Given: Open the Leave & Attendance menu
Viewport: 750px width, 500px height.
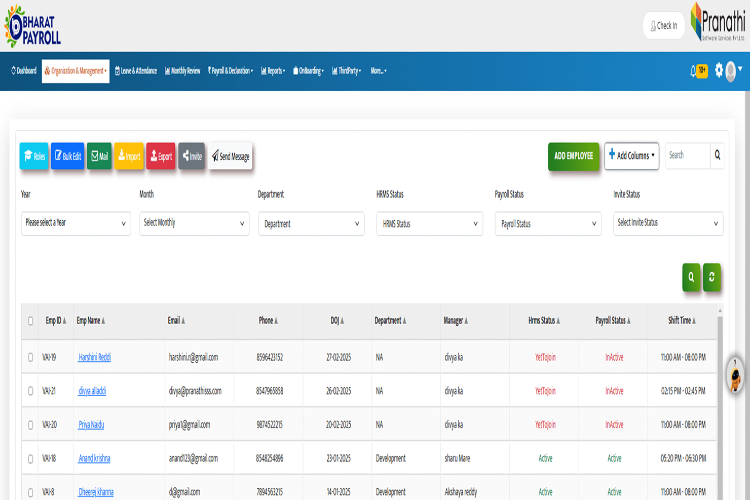Looking at the screenshot, I should 136,71.
